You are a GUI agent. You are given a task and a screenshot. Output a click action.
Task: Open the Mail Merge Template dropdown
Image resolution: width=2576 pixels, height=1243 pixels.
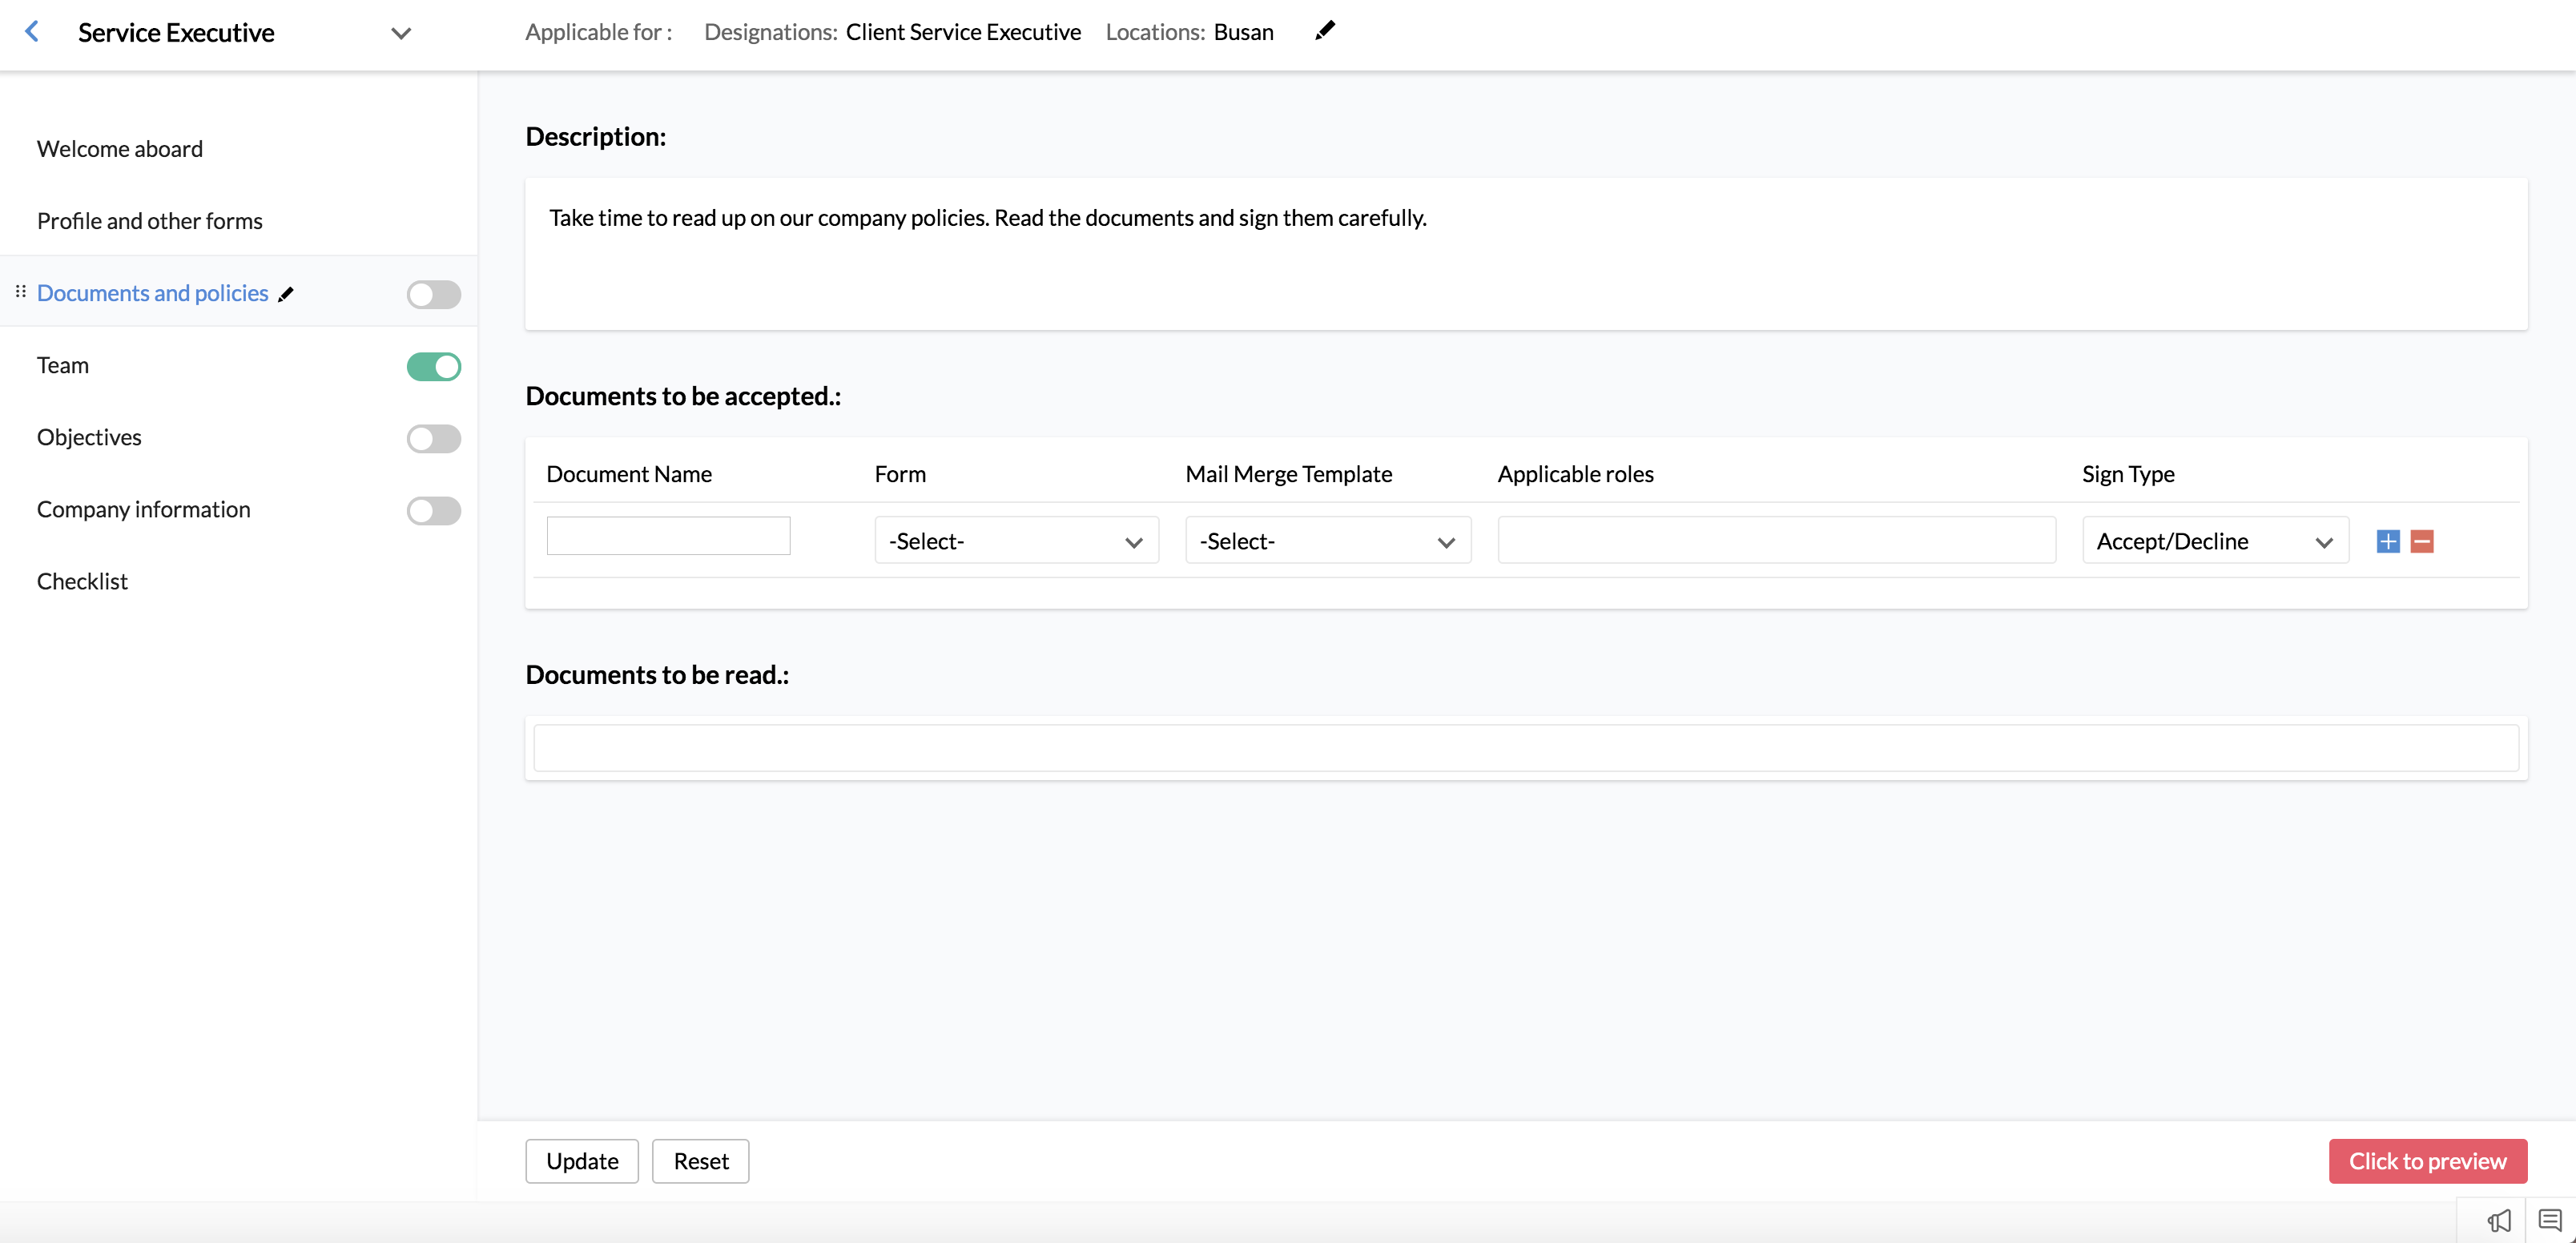(1327, 541)
